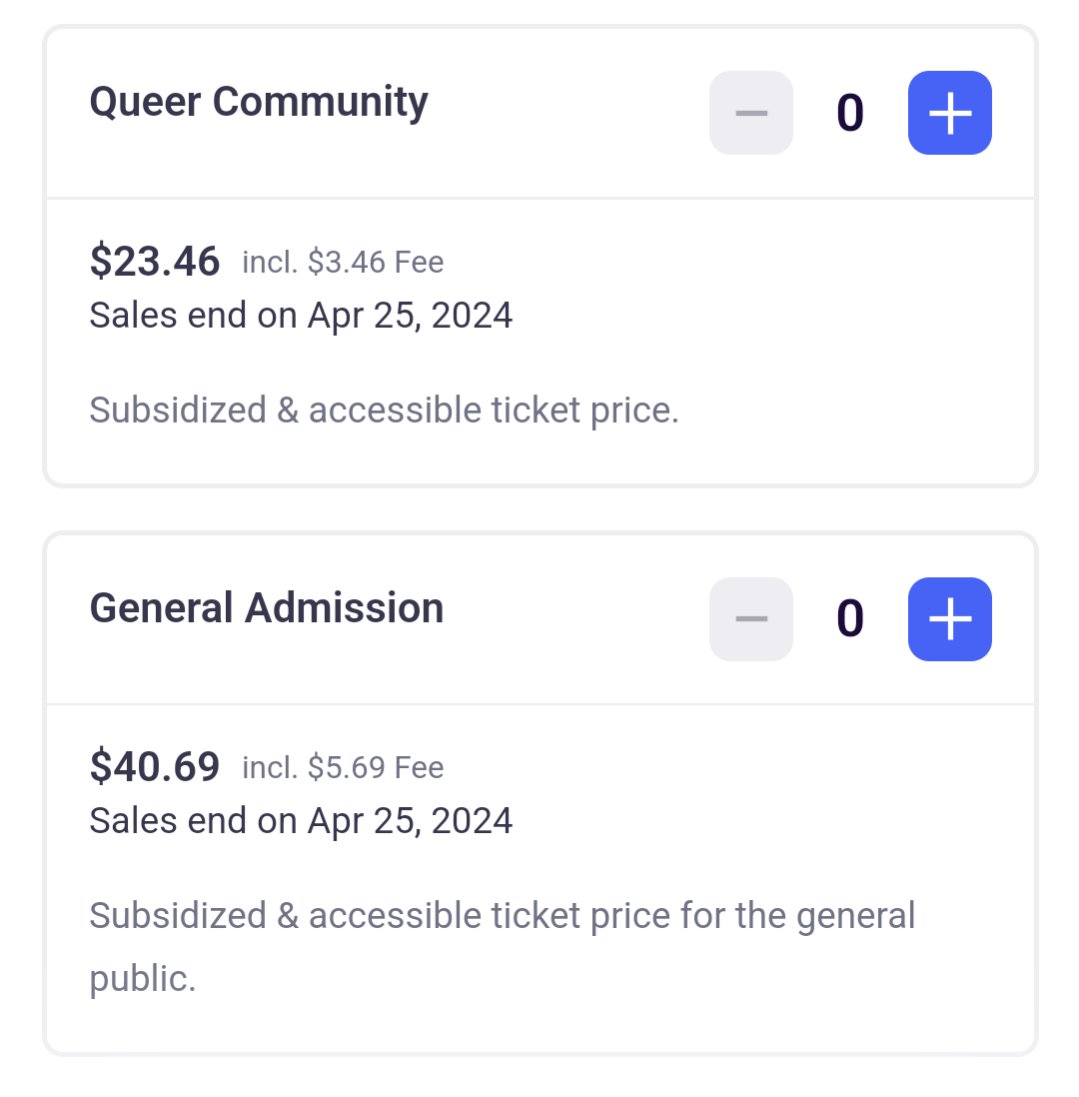1079x1097 pixels.
Task: Click the "incl. $5.69 Fee" text
Action: coord(343,768)
